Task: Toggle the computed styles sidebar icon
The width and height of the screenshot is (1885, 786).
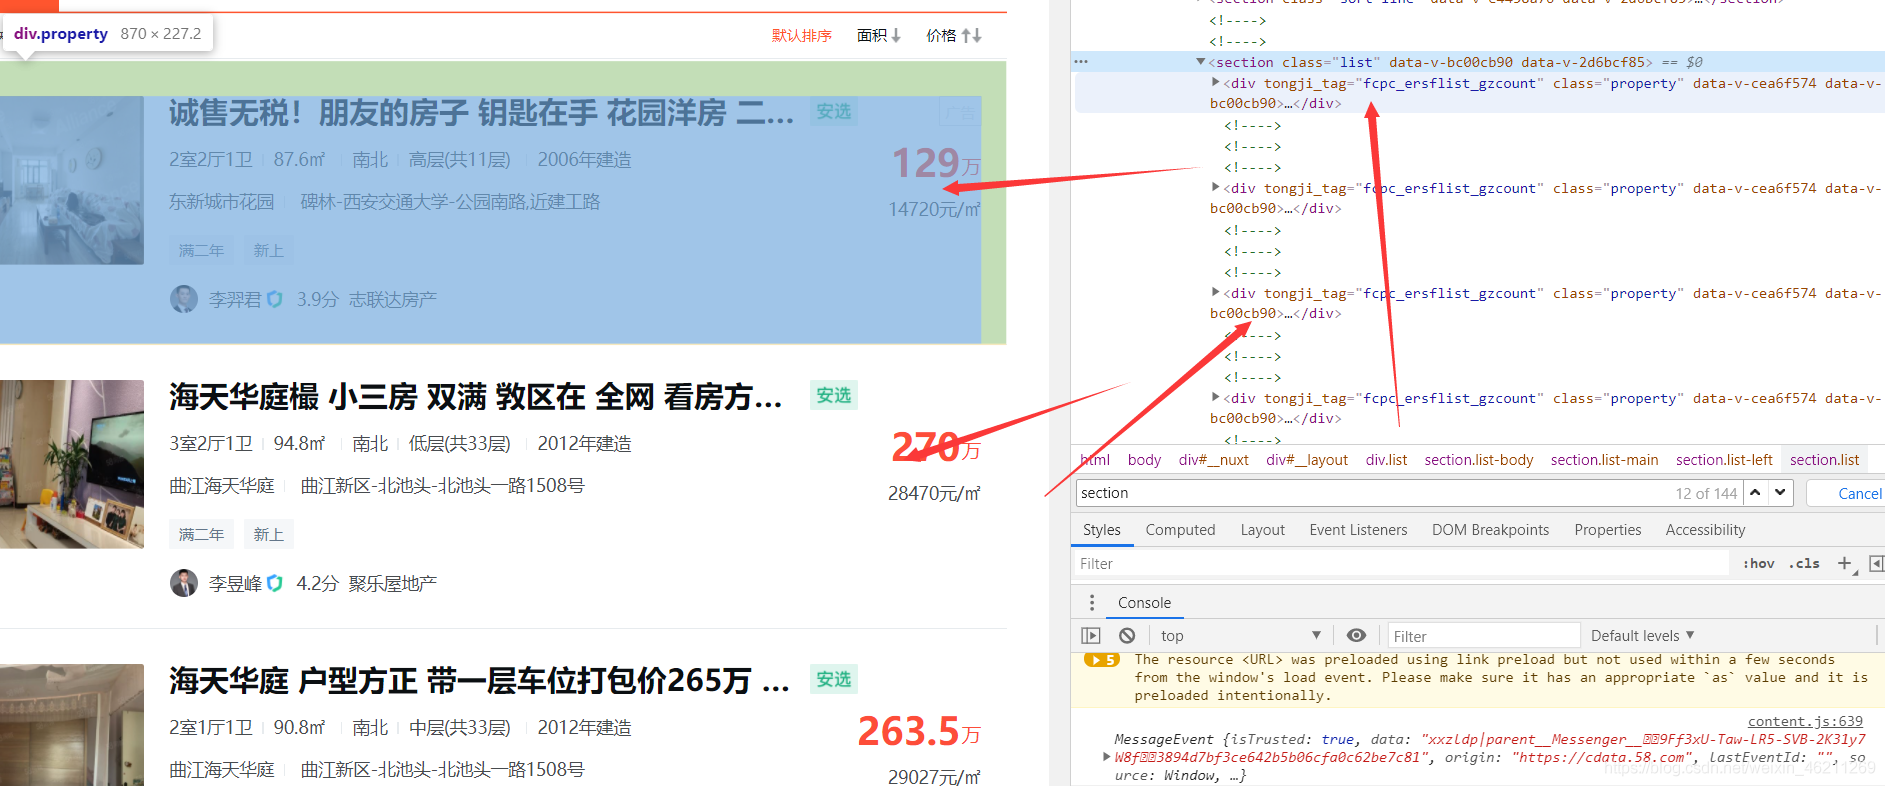Action: pyautogui.click(x=1876, y=564)
